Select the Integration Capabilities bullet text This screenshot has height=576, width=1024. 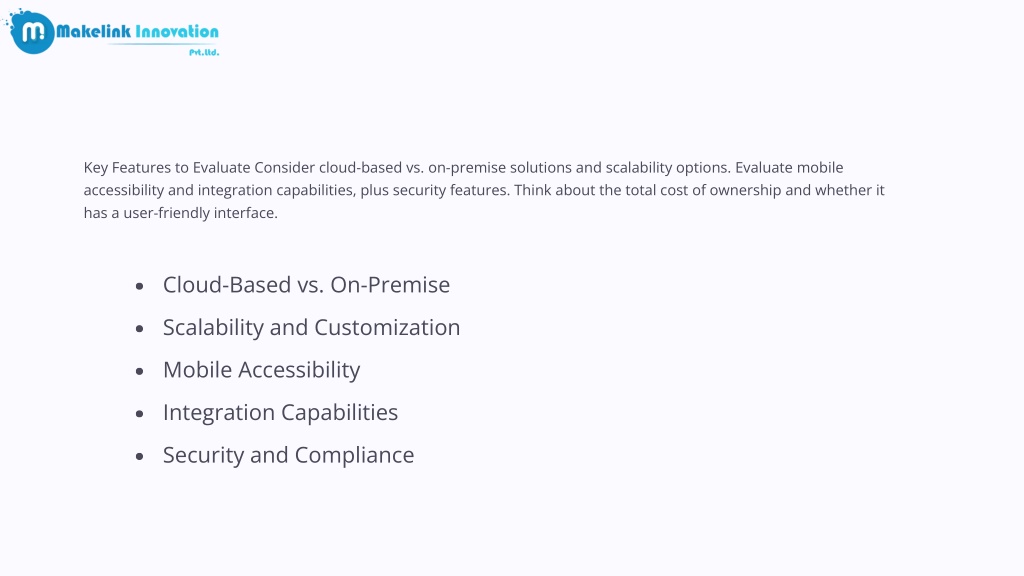[x=280, y=412]
